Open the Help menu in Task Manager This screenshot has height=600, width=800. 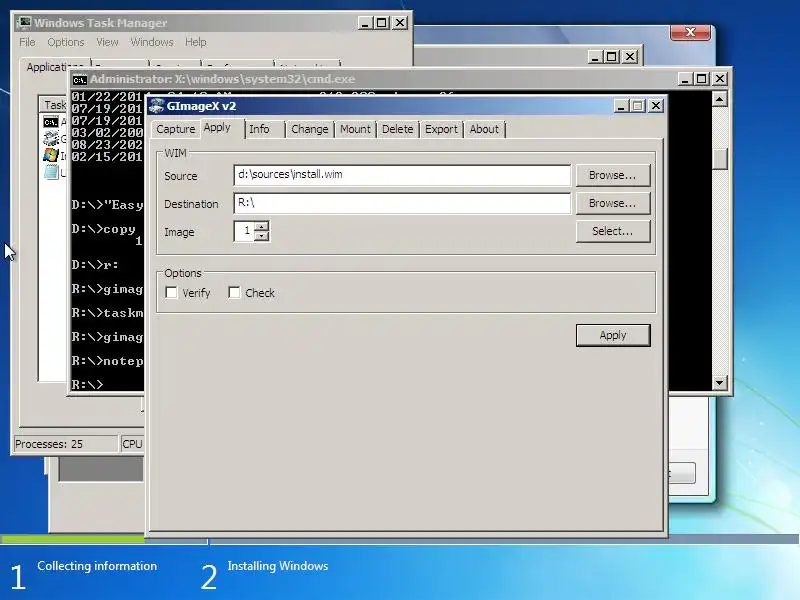click(195, 42)
